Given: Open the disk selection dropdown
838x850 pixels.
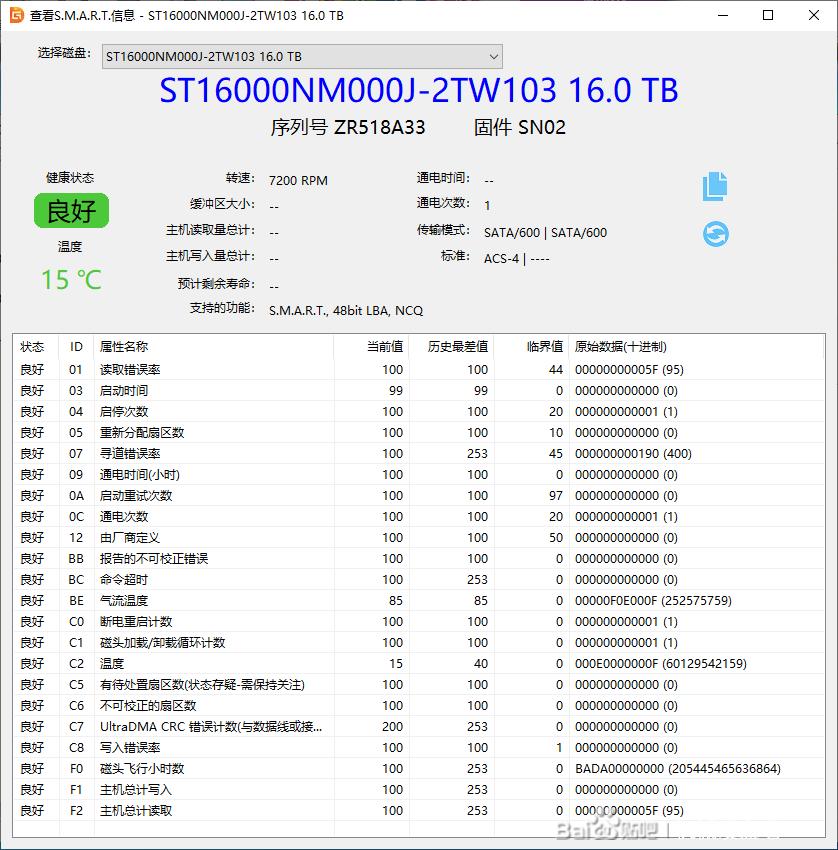Looking at the screenshot, I should coord(302,56).
